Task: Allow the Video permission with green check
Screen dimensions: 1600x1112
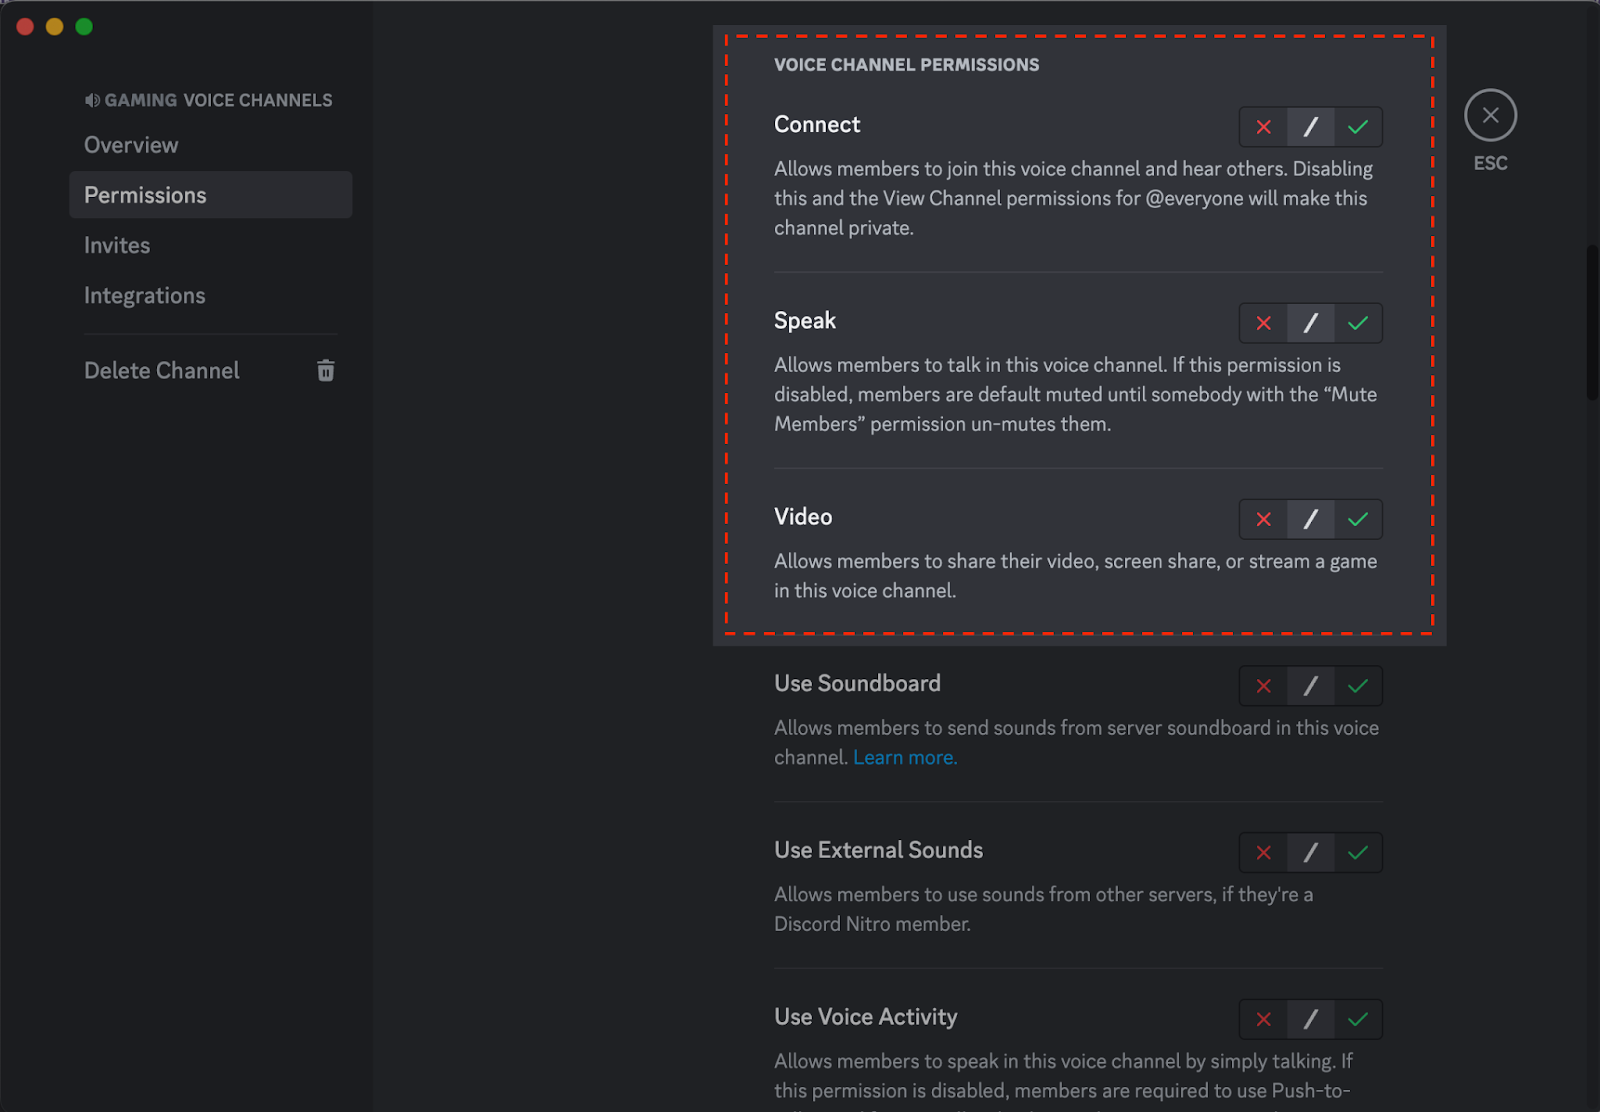Action: [x=1357, y=519]
